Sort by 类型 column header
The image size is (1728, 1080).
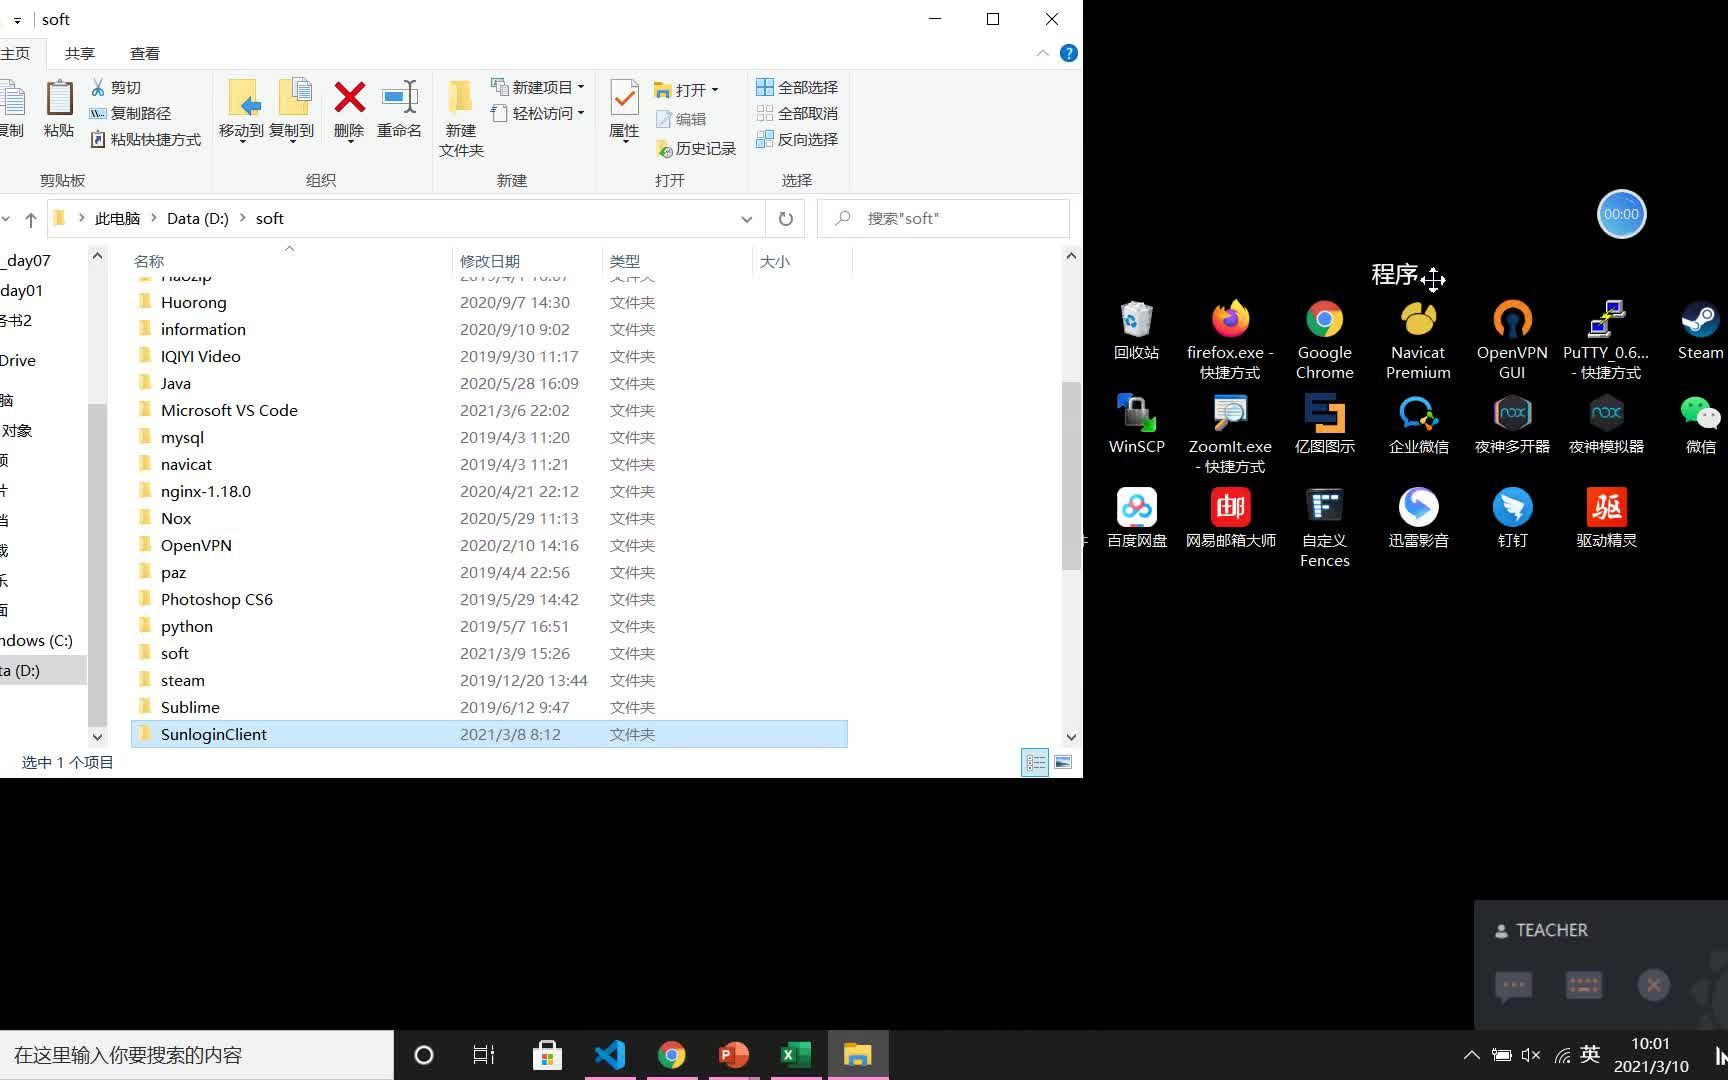click(677, 261)
